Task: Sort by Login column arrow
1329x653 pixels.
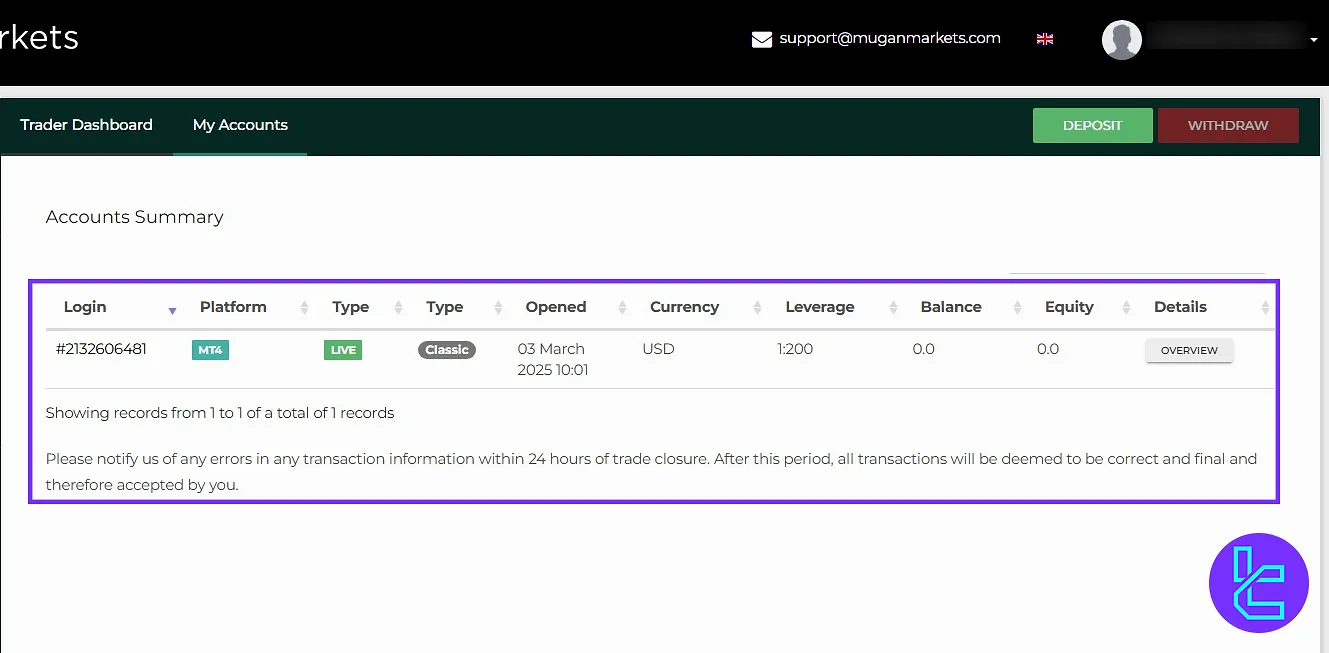Action: pyautogui.click(x=172, y=310)
